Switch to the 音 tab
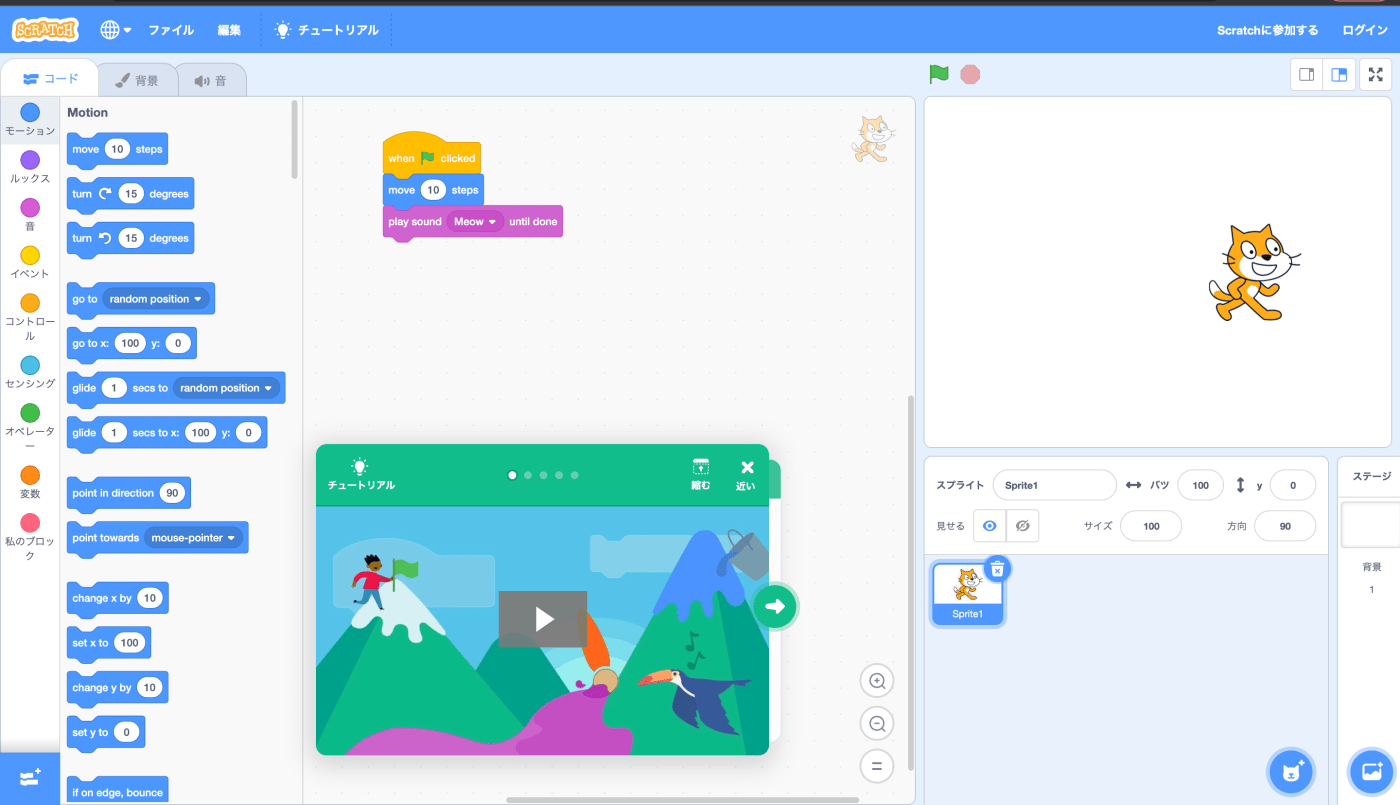 click(211, 81)
